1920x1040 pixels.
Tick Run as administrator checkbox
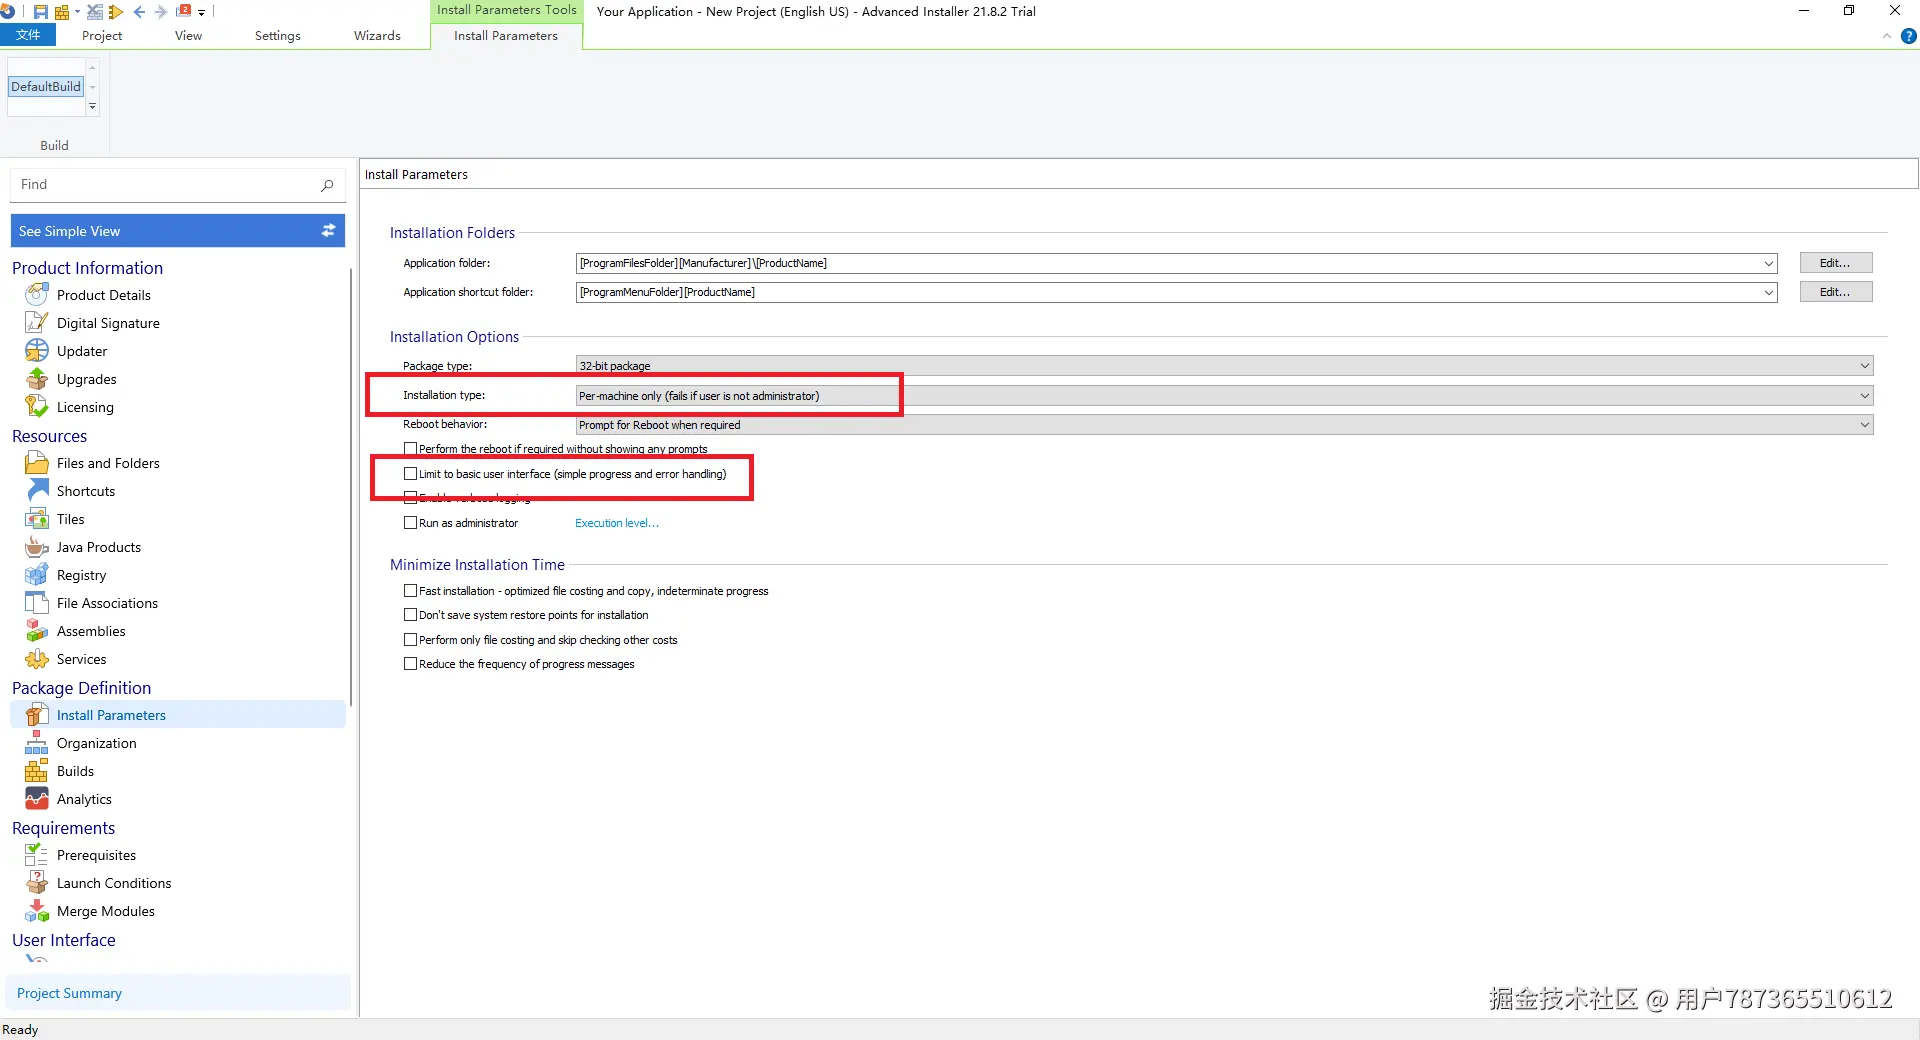410,523
